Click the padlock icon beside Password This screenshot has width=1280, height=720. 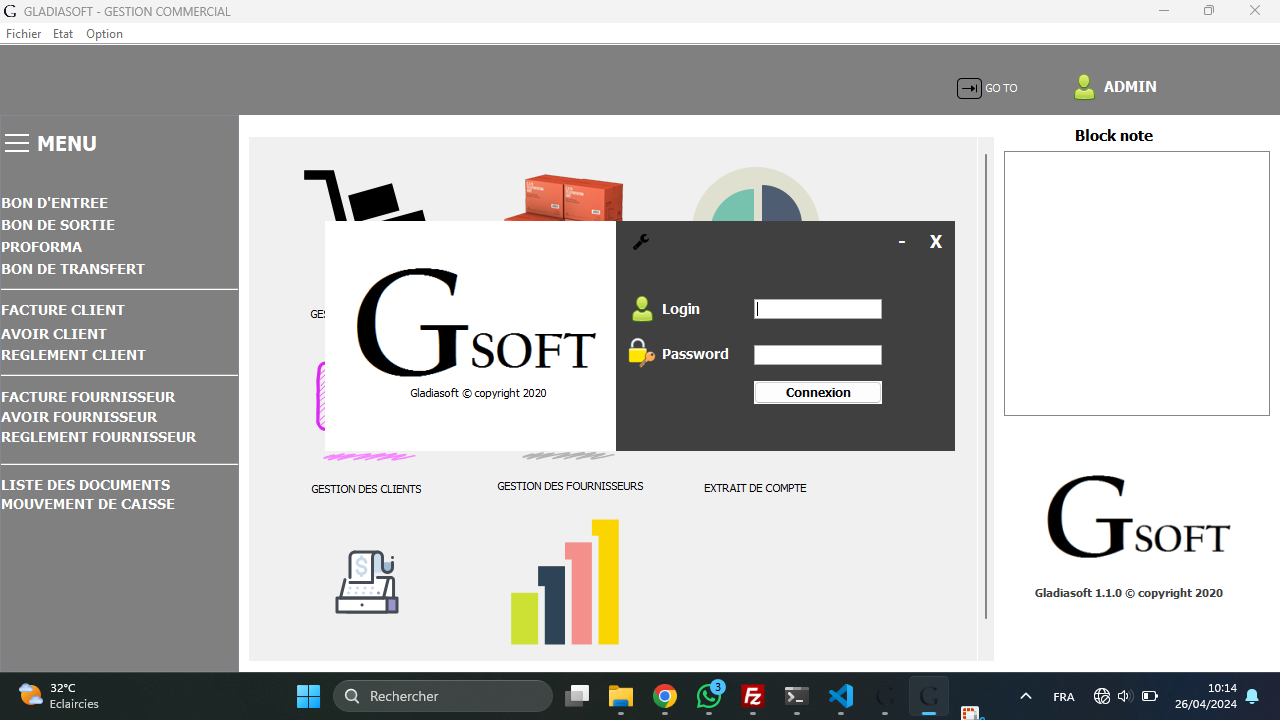tap(640, 353)
